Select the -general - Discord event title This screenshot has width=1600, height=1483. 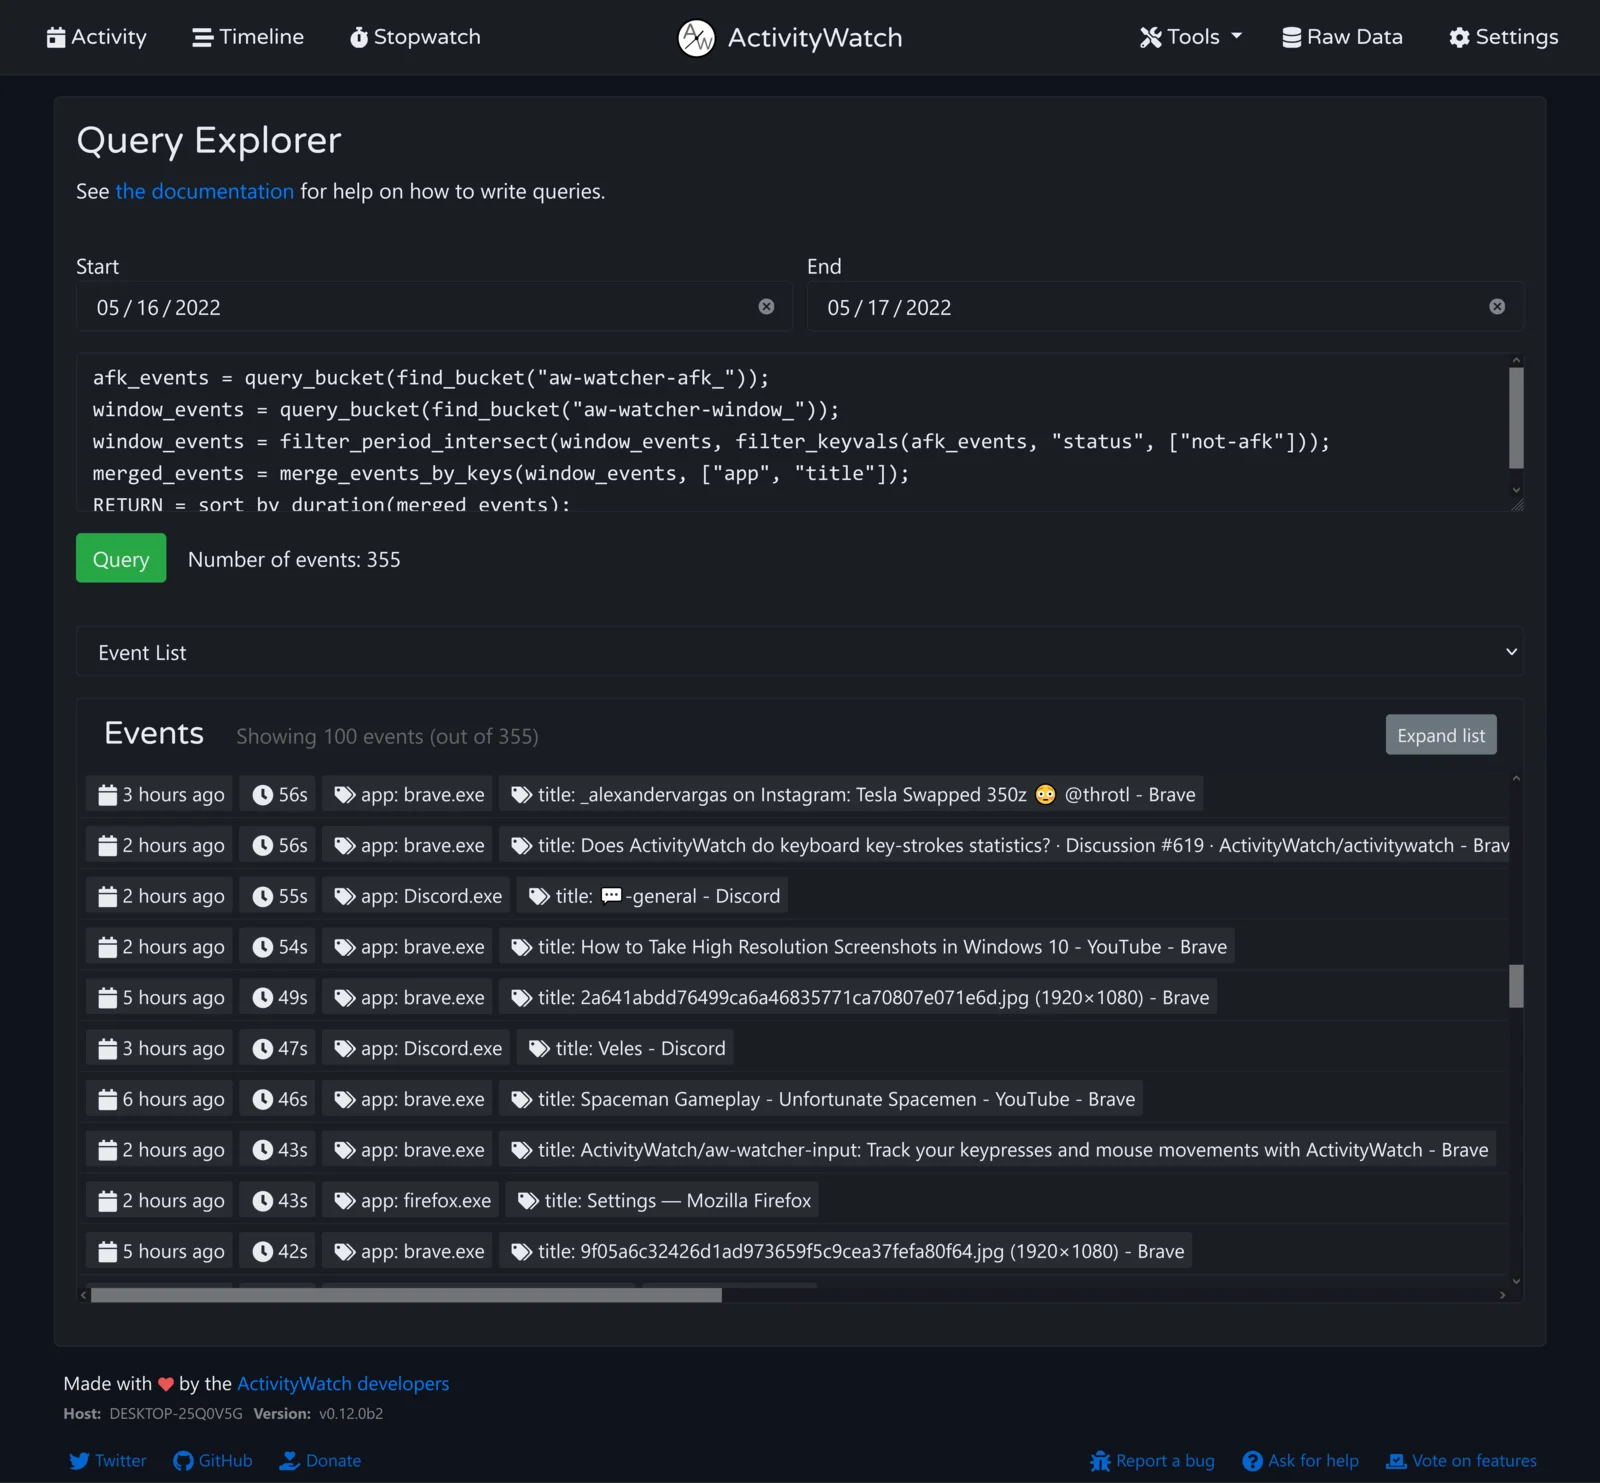point(654,896)
